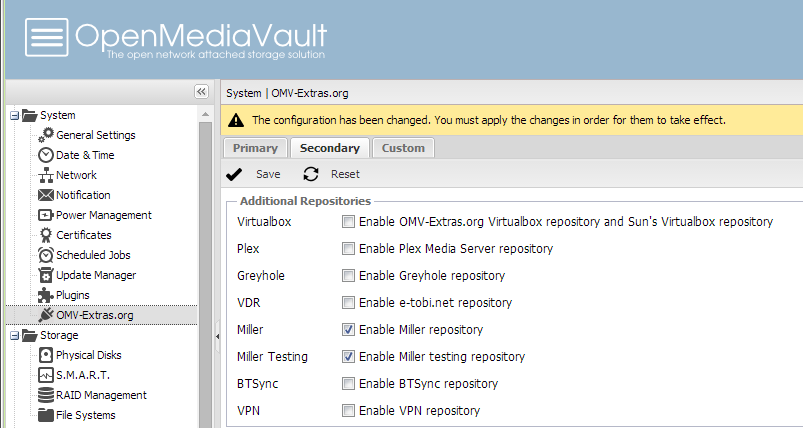Screen dimensions: 803x428
Task: Click the Network topology icon
Action: pyautogui.click(x=46, y=175)
